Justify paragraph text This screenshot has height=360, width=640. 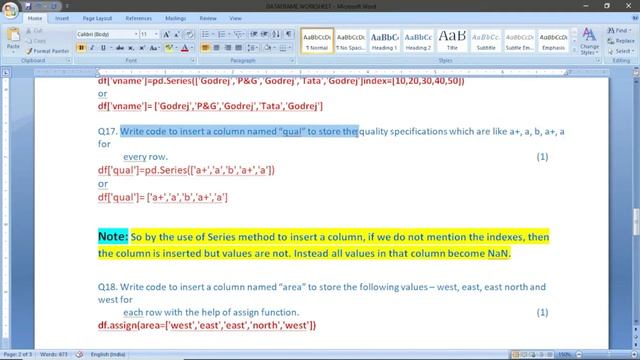coord(239,48)
